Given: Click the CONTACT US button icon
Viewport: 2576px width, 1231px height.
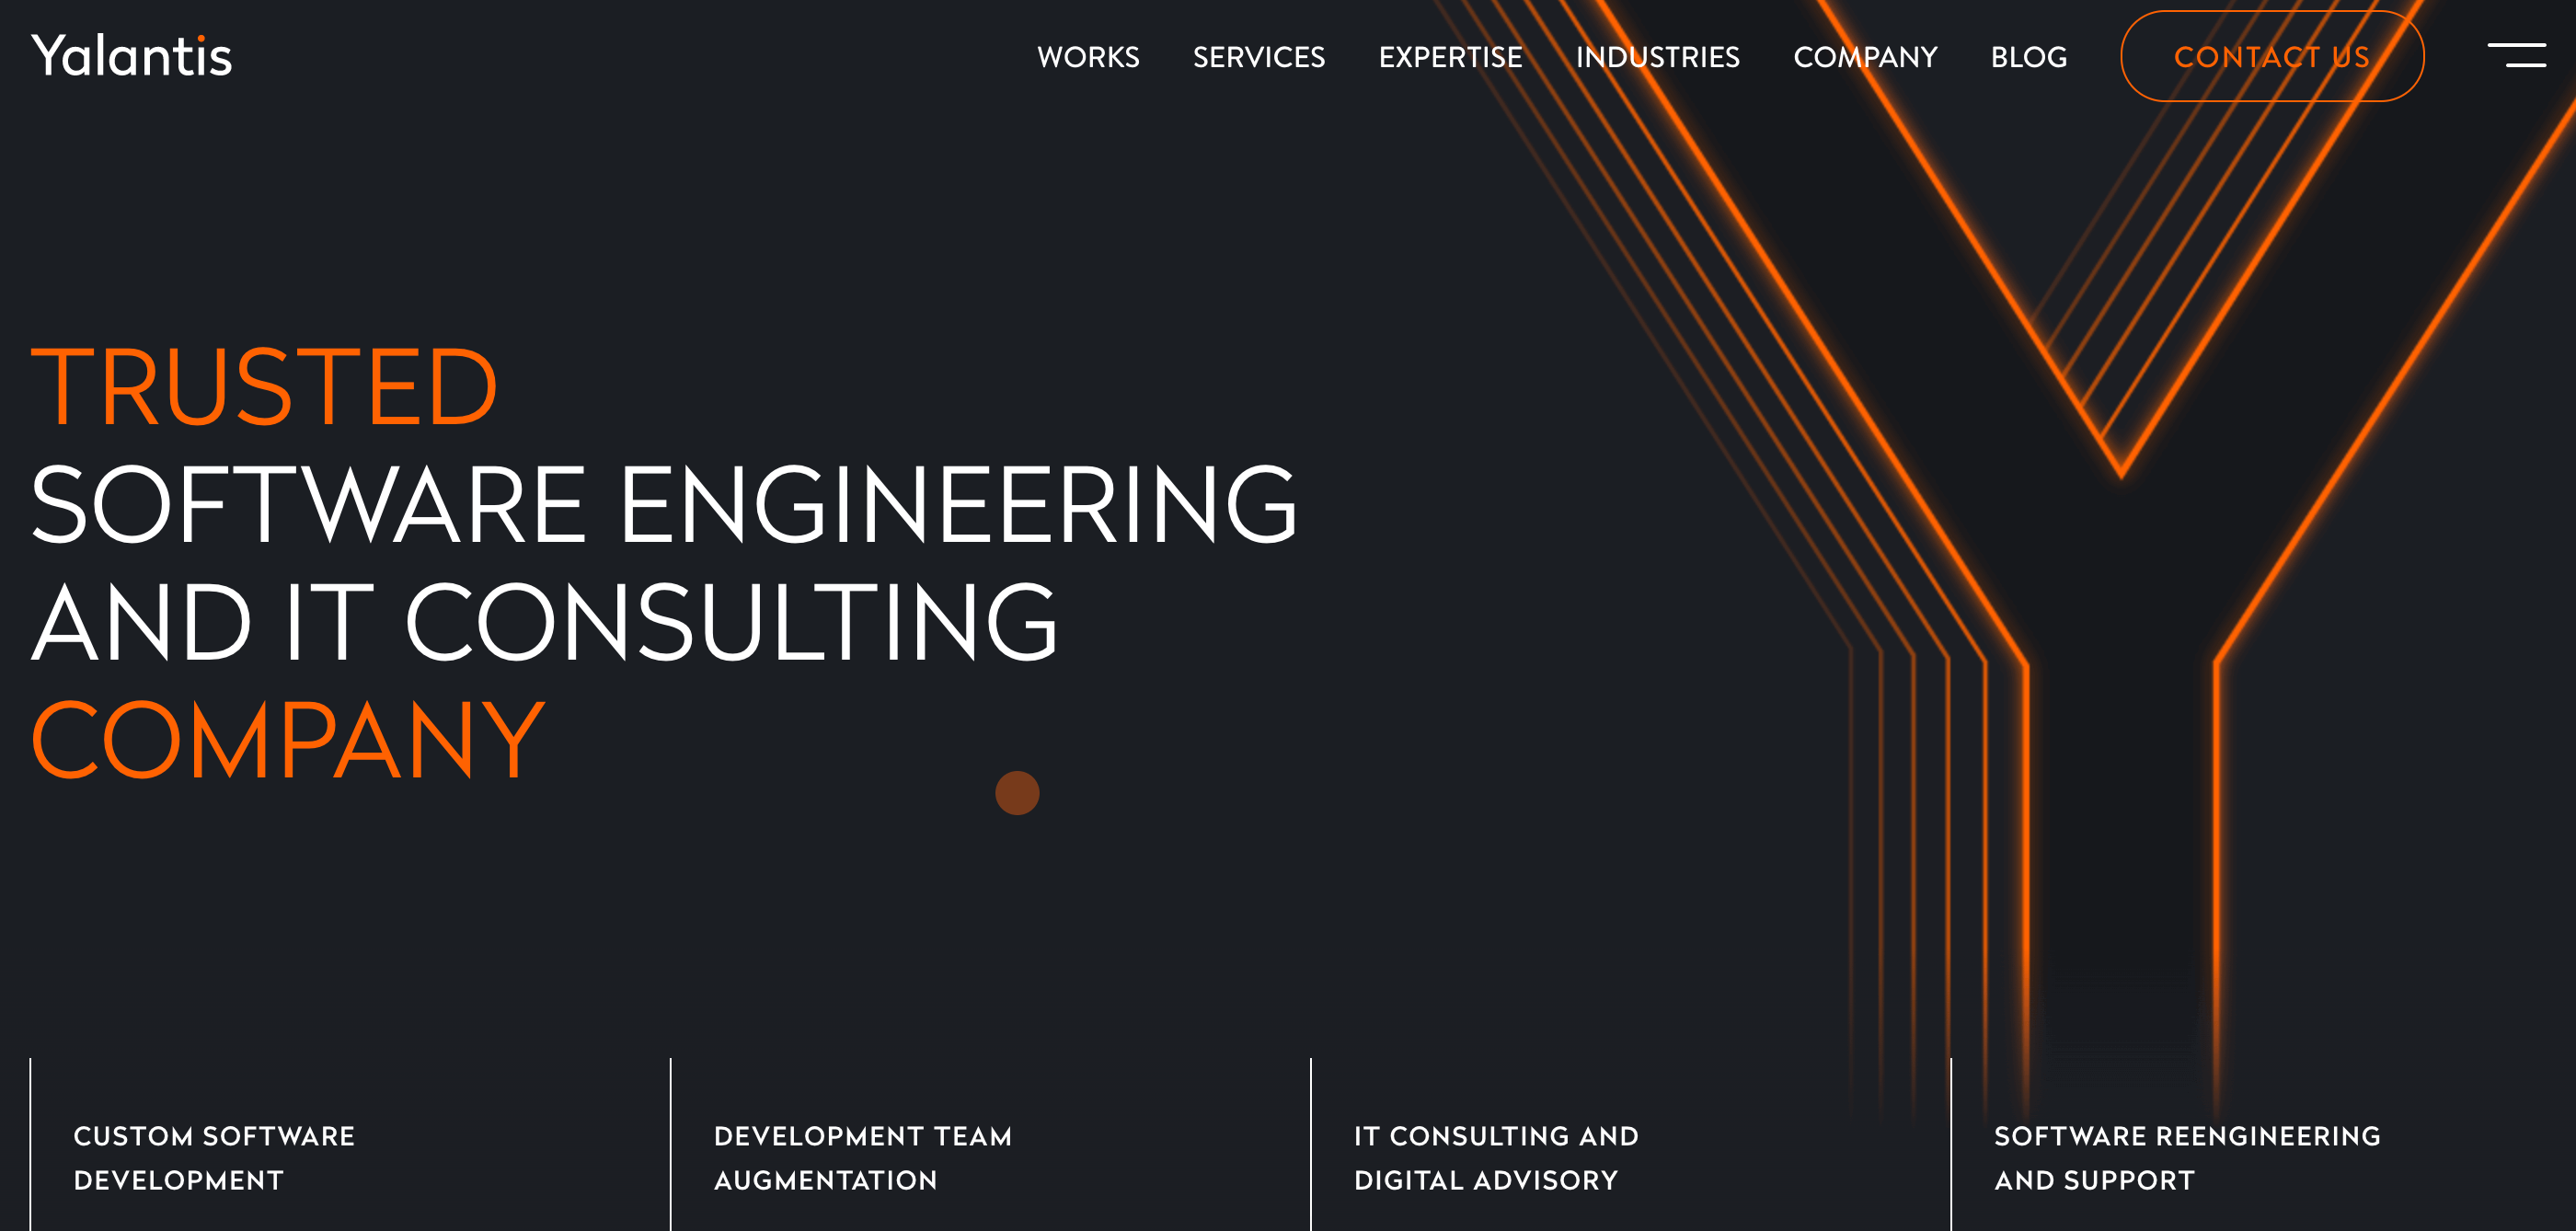Looking at the screenshot, I should pyautogui.click(x=2272, y=56).
